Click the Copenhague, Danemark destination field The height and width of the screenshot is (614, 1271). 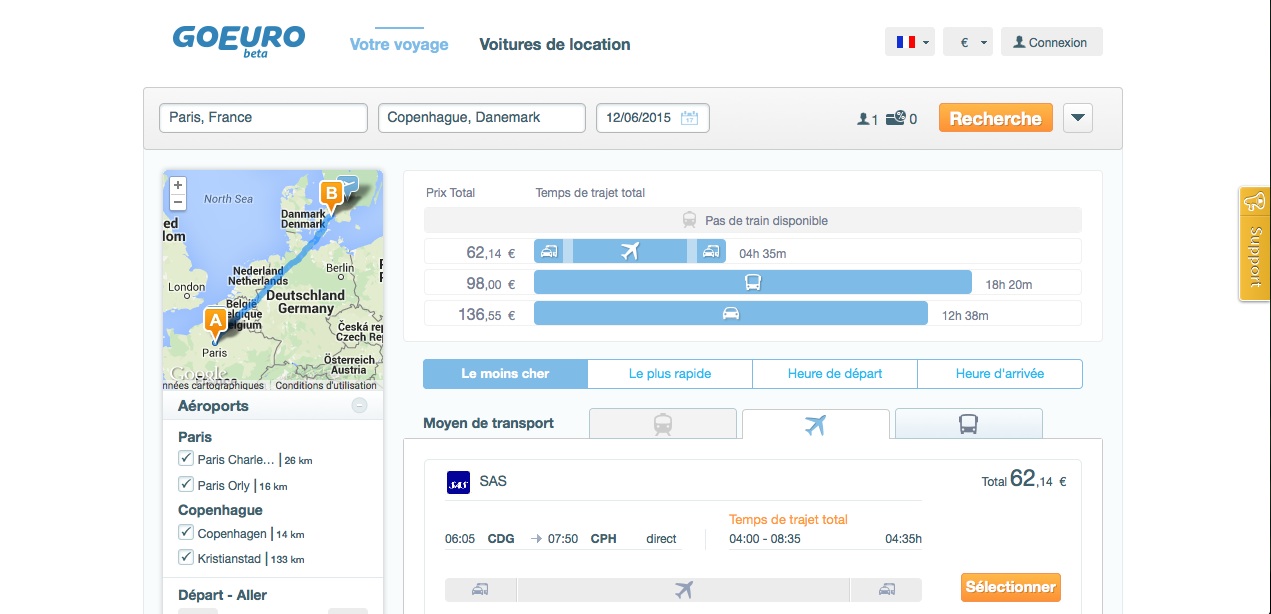pyautogui.click(x=482, y=118)
